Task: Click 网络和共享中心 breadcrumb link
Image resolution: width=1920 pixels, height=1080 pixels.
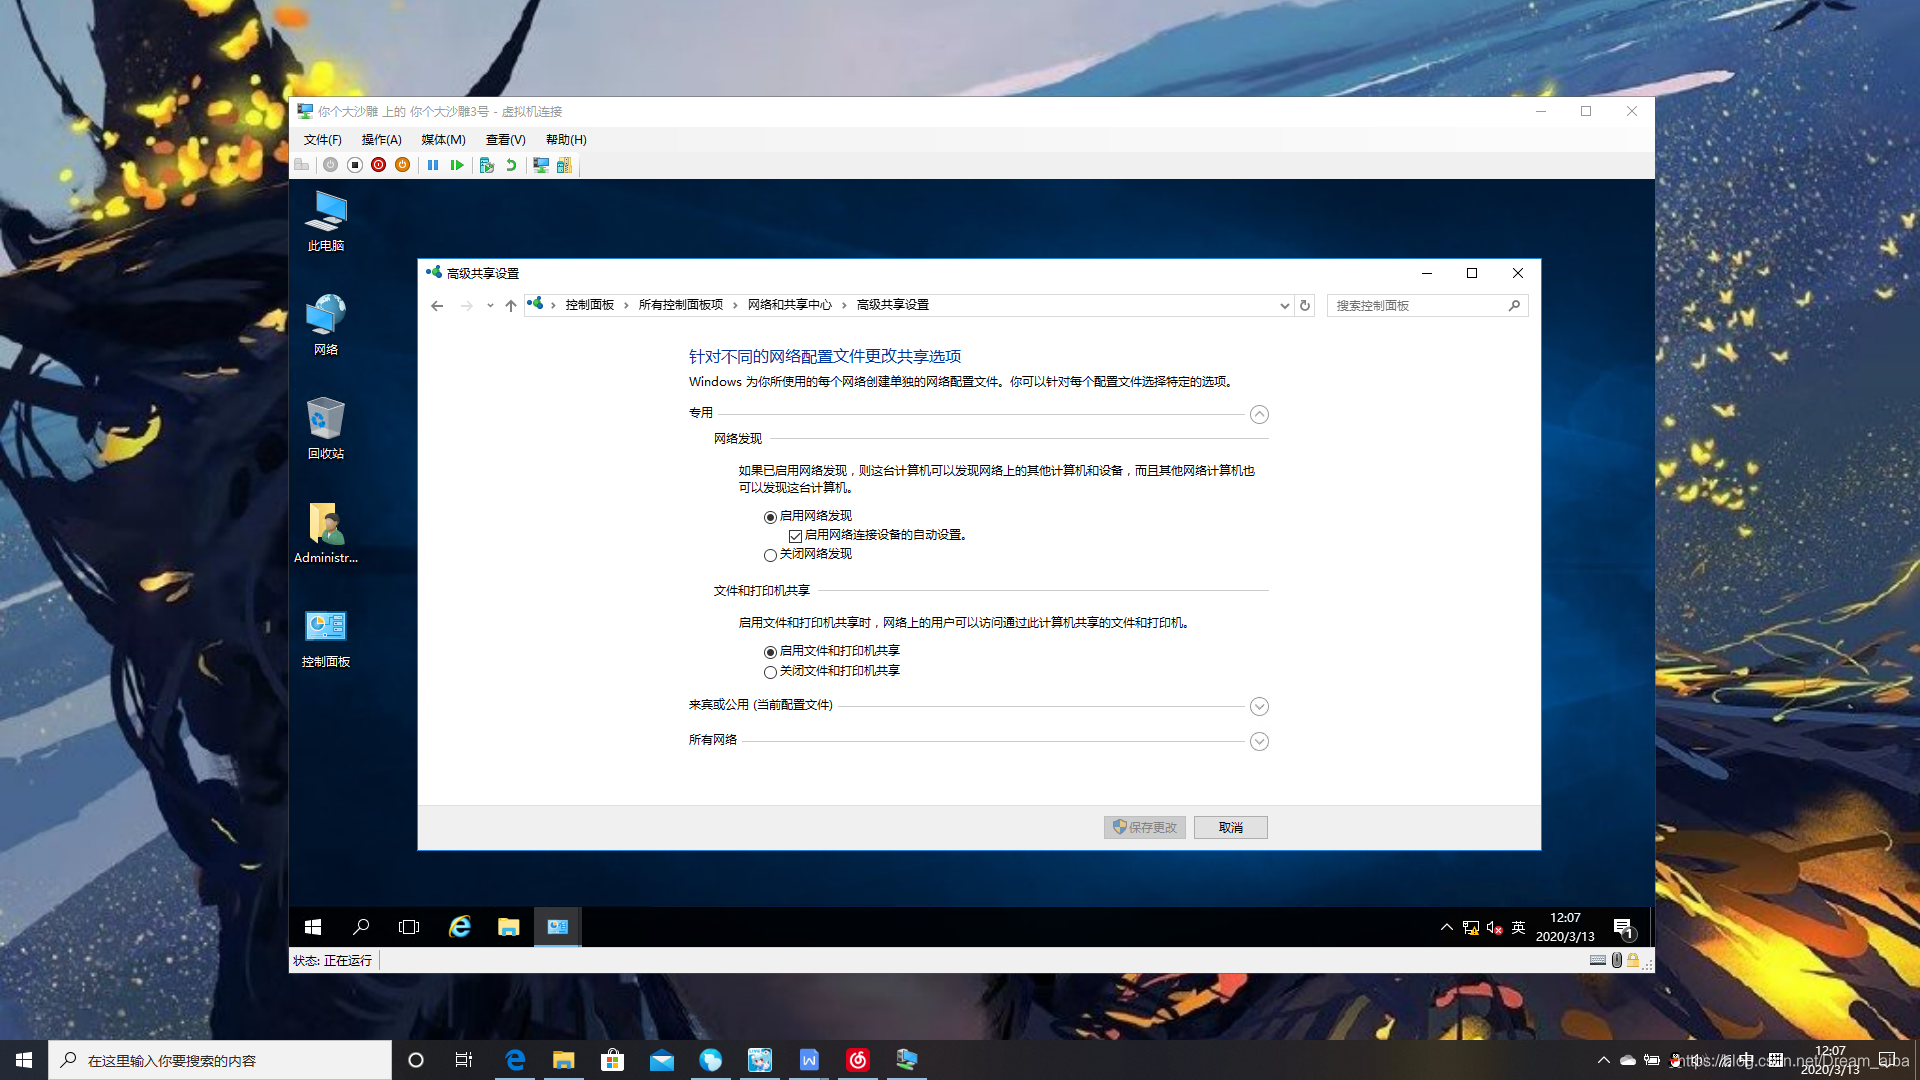Action: click(789, 305)
